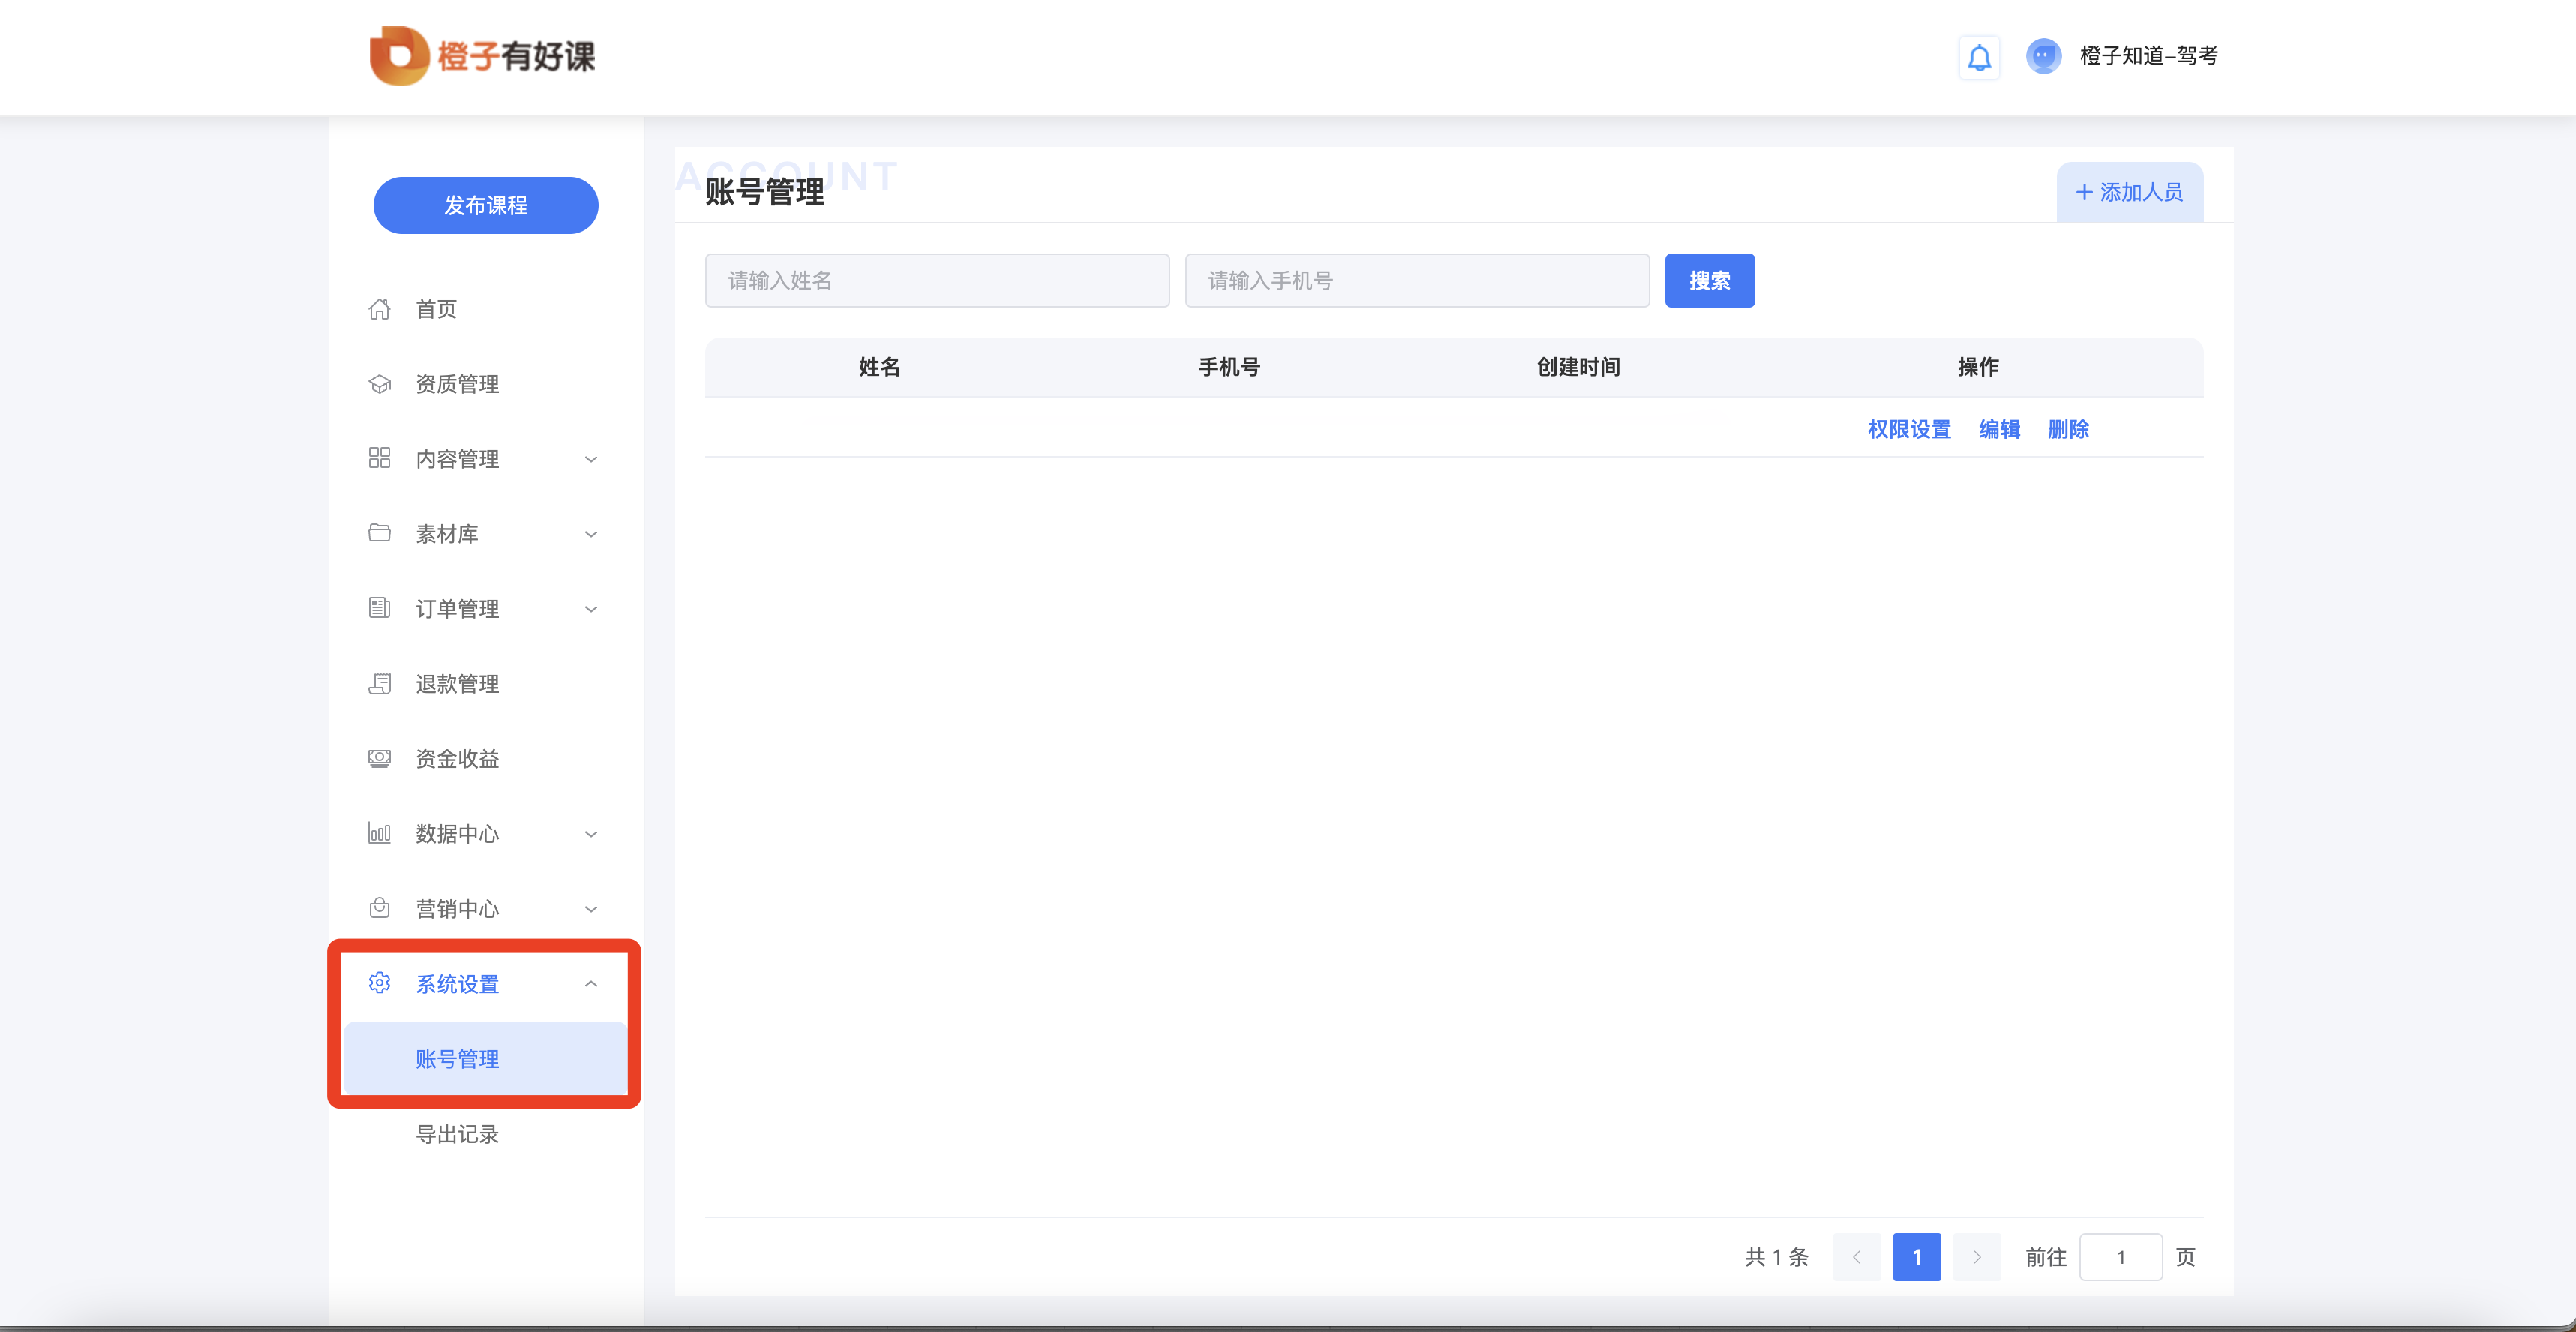
Task: Open the 首页 menu item
Action: pyautogui.click(x=486, y=309)
